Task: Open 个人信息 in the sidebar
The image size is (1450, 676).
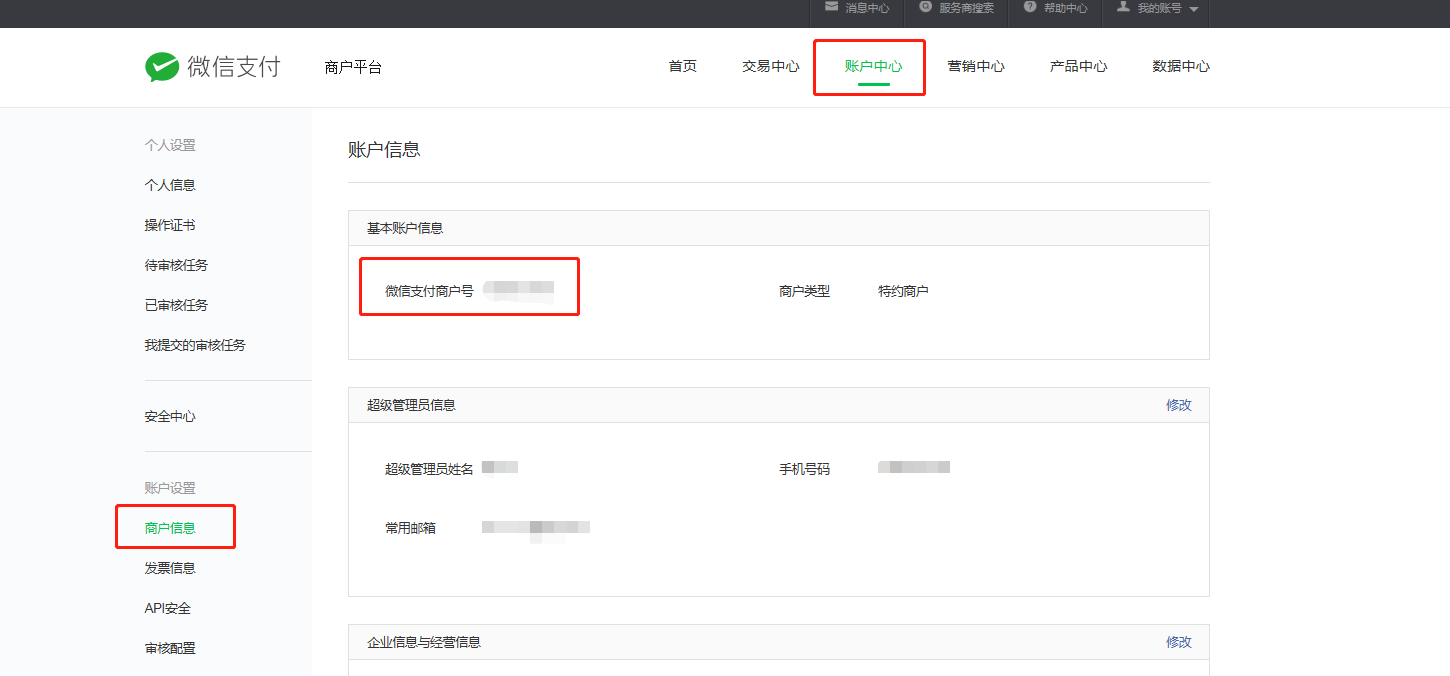Action: coord(170,185)
